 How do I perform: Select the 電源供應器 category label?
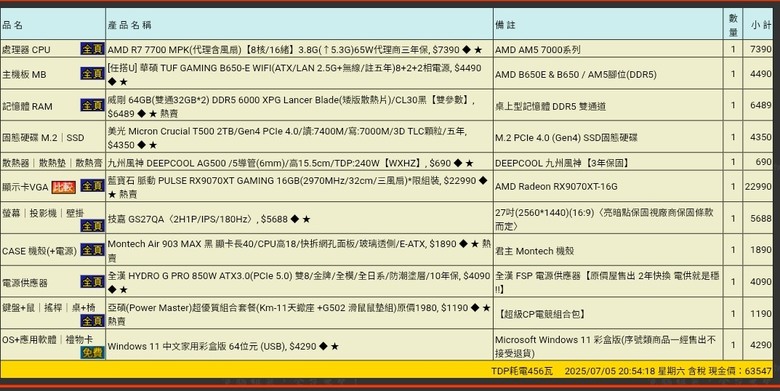25,283
